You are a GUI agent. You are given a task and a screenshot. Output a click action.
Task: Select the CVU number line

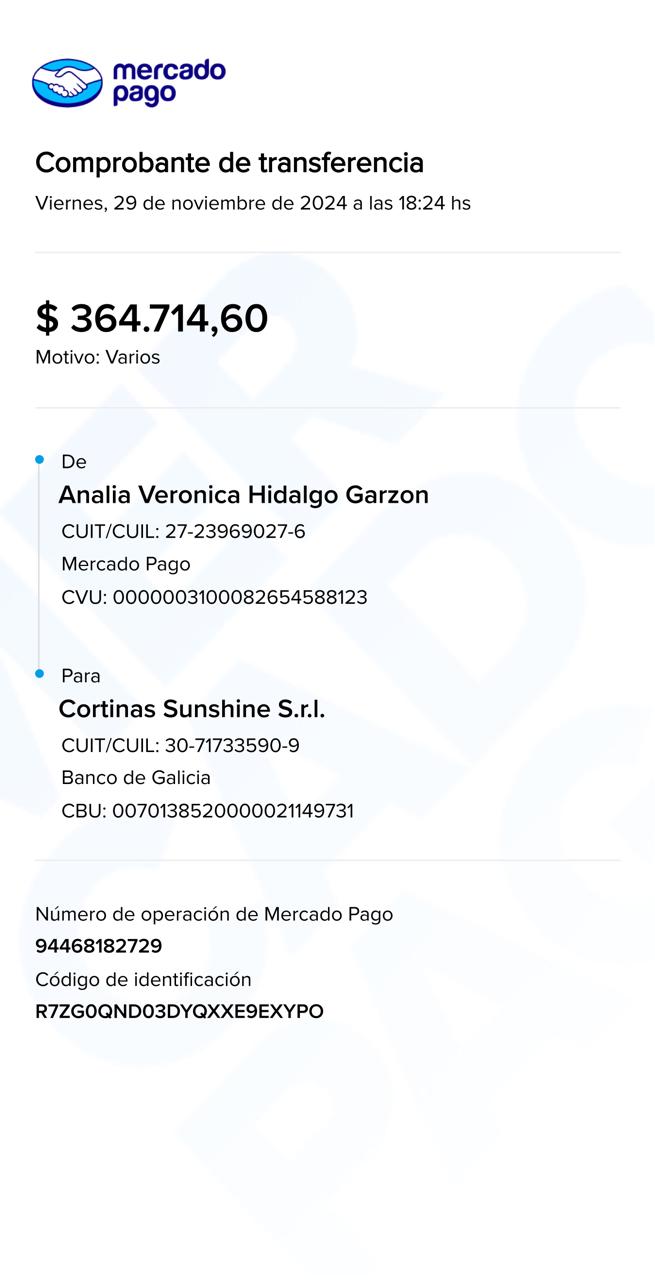(214, 597)
